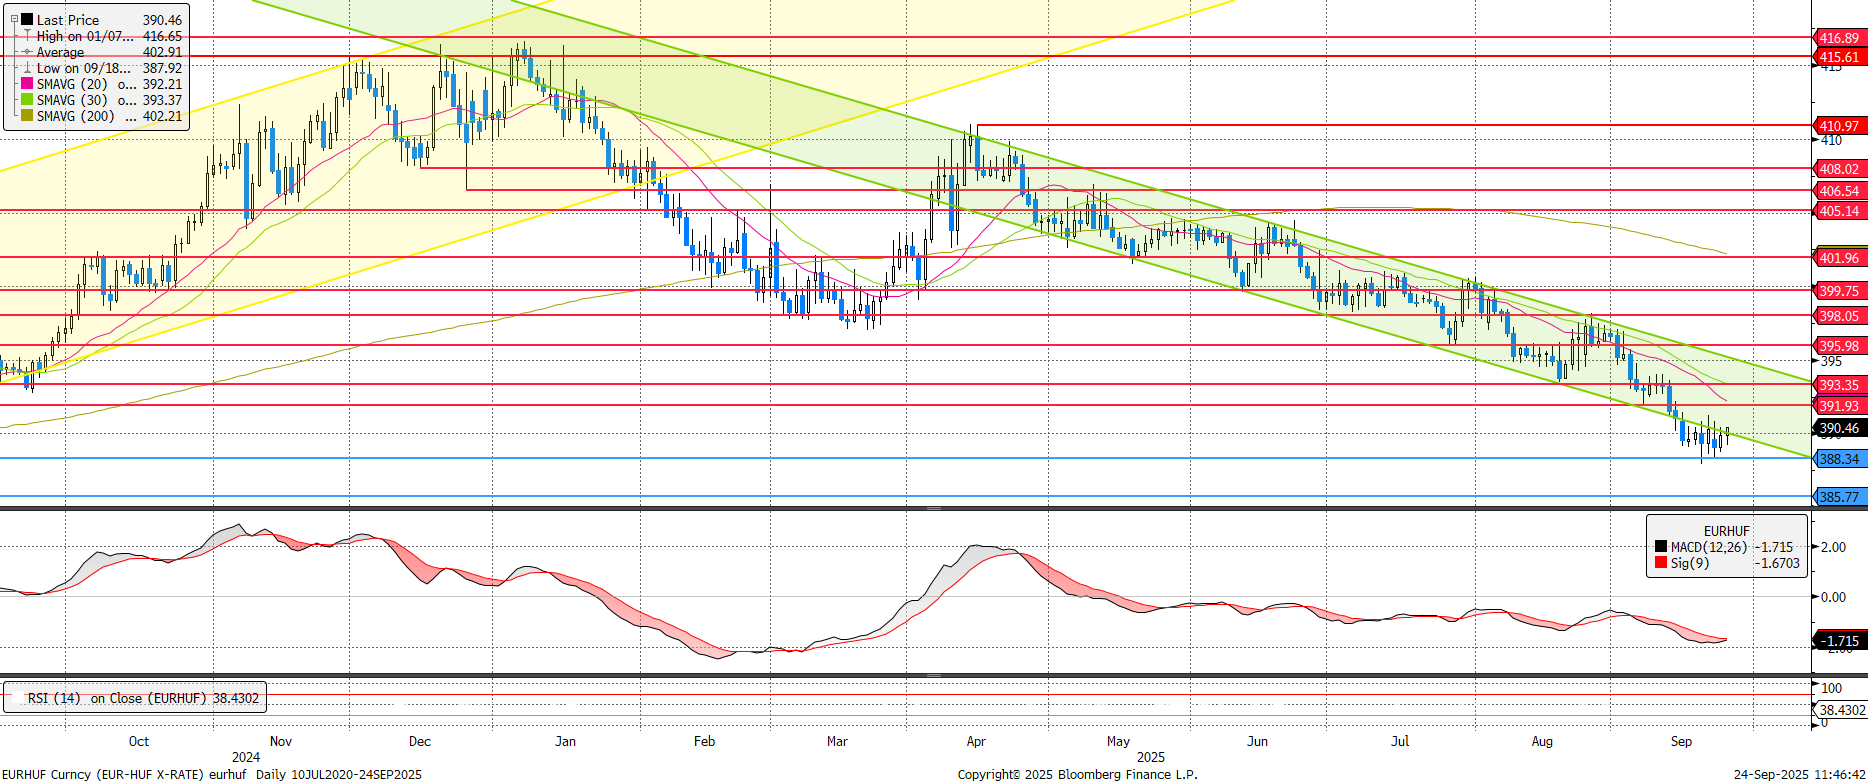
Task: Select the blue 388.34 price level tag
Action: (1840, 459)
